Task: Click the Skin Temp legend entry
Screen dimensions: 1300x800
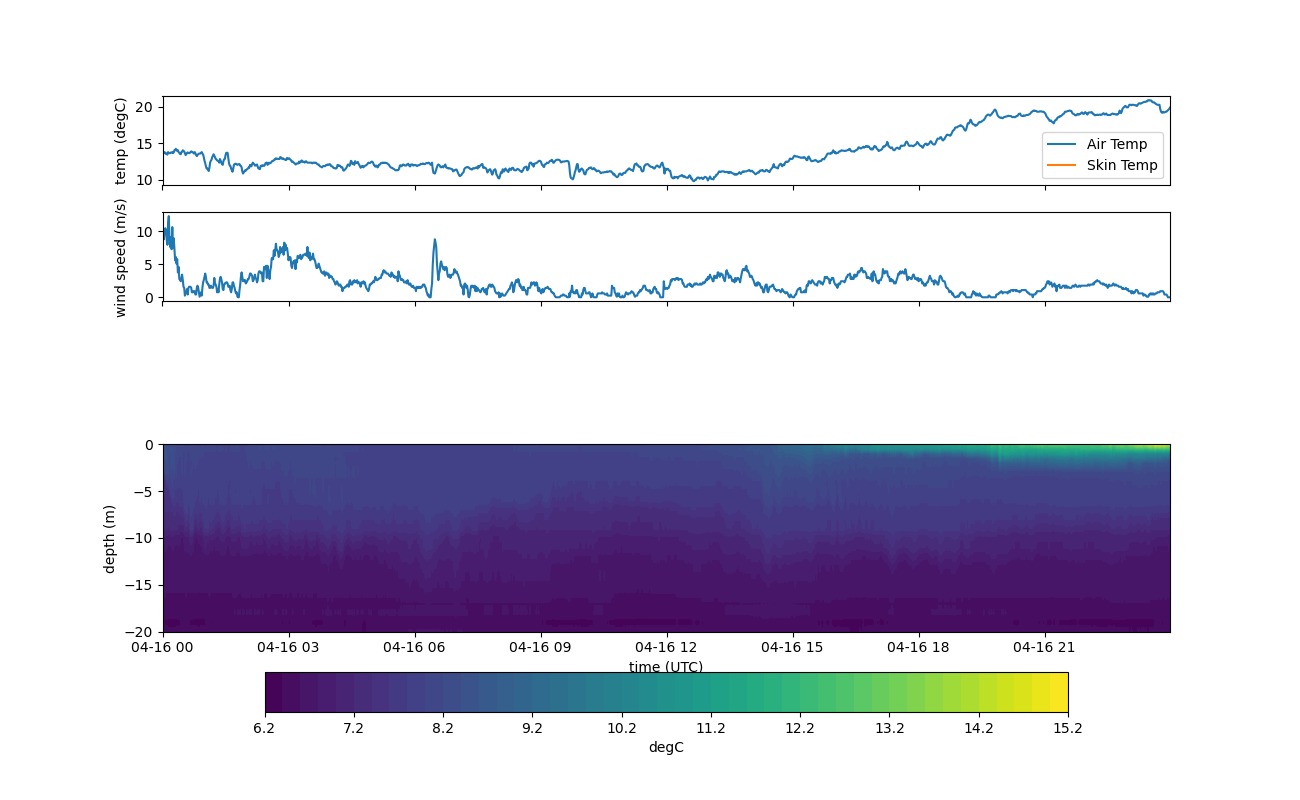Action: pyautogui.click(x=1121, y=166)
